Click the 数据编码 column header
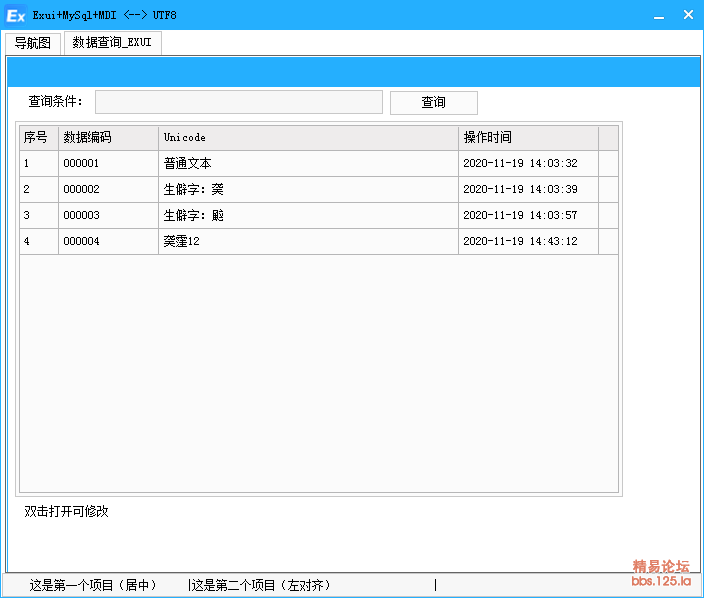704x598 pixels. [108, 137]
